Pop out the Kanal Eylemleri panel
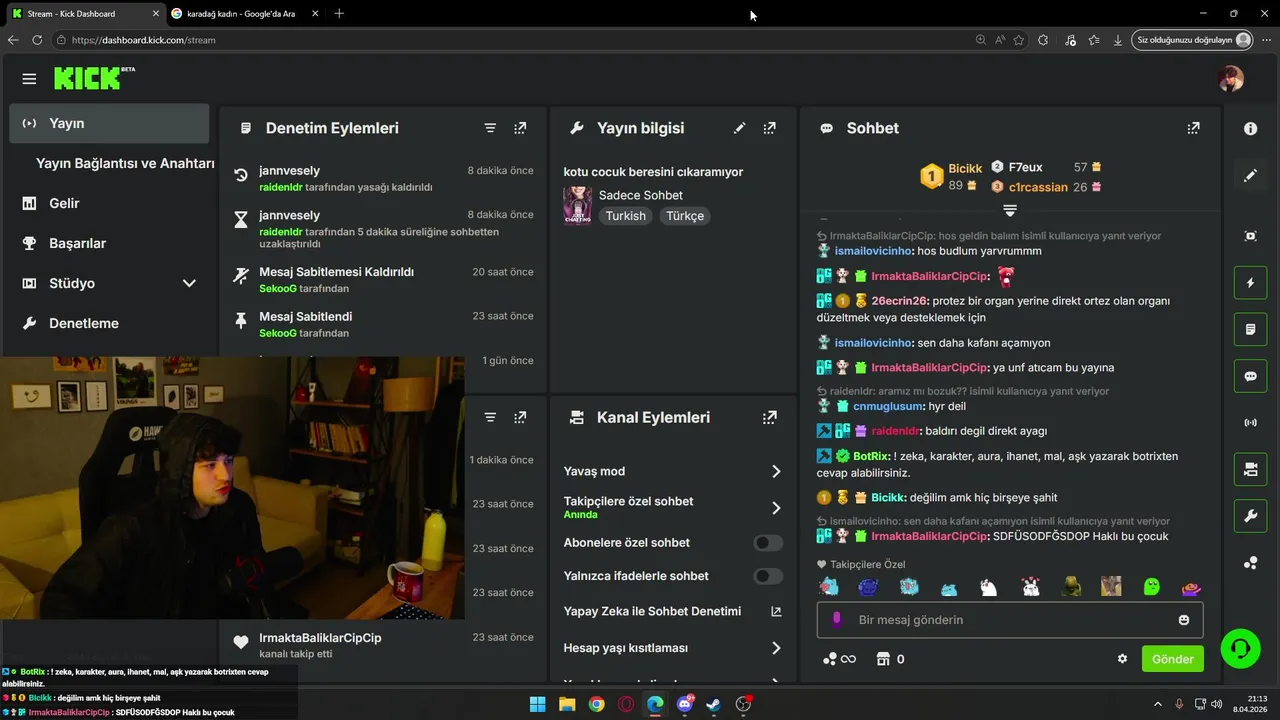Image resolution: width=1280 pixels, height=720 pixels. tap(769, 417)
